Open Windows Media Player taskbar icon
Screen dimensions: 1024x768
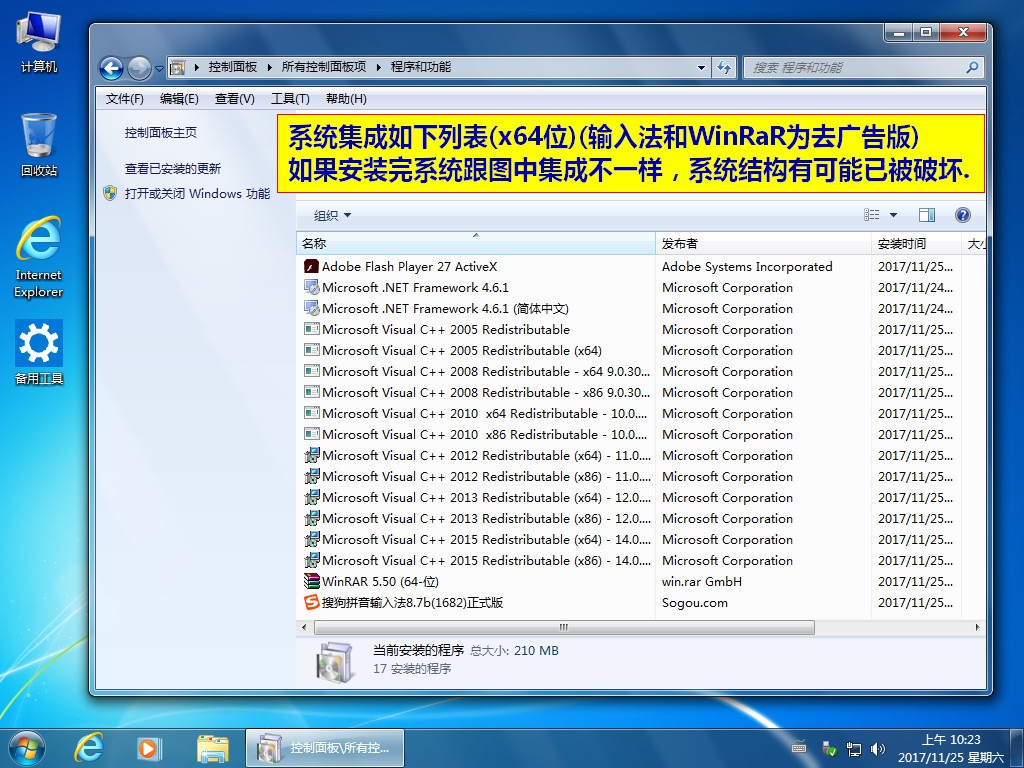pyautogui.click(x=148, y=748)
